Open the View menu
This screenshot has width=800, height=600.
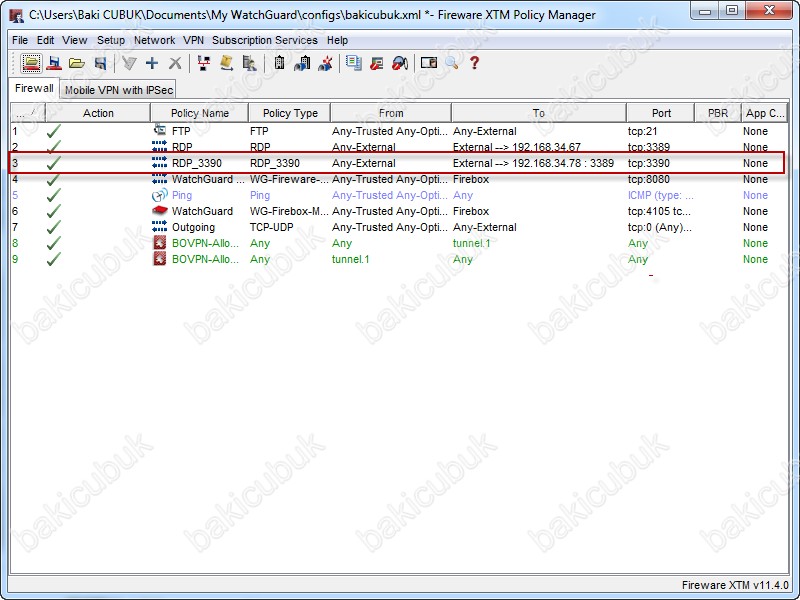click(x=75, y=40)
